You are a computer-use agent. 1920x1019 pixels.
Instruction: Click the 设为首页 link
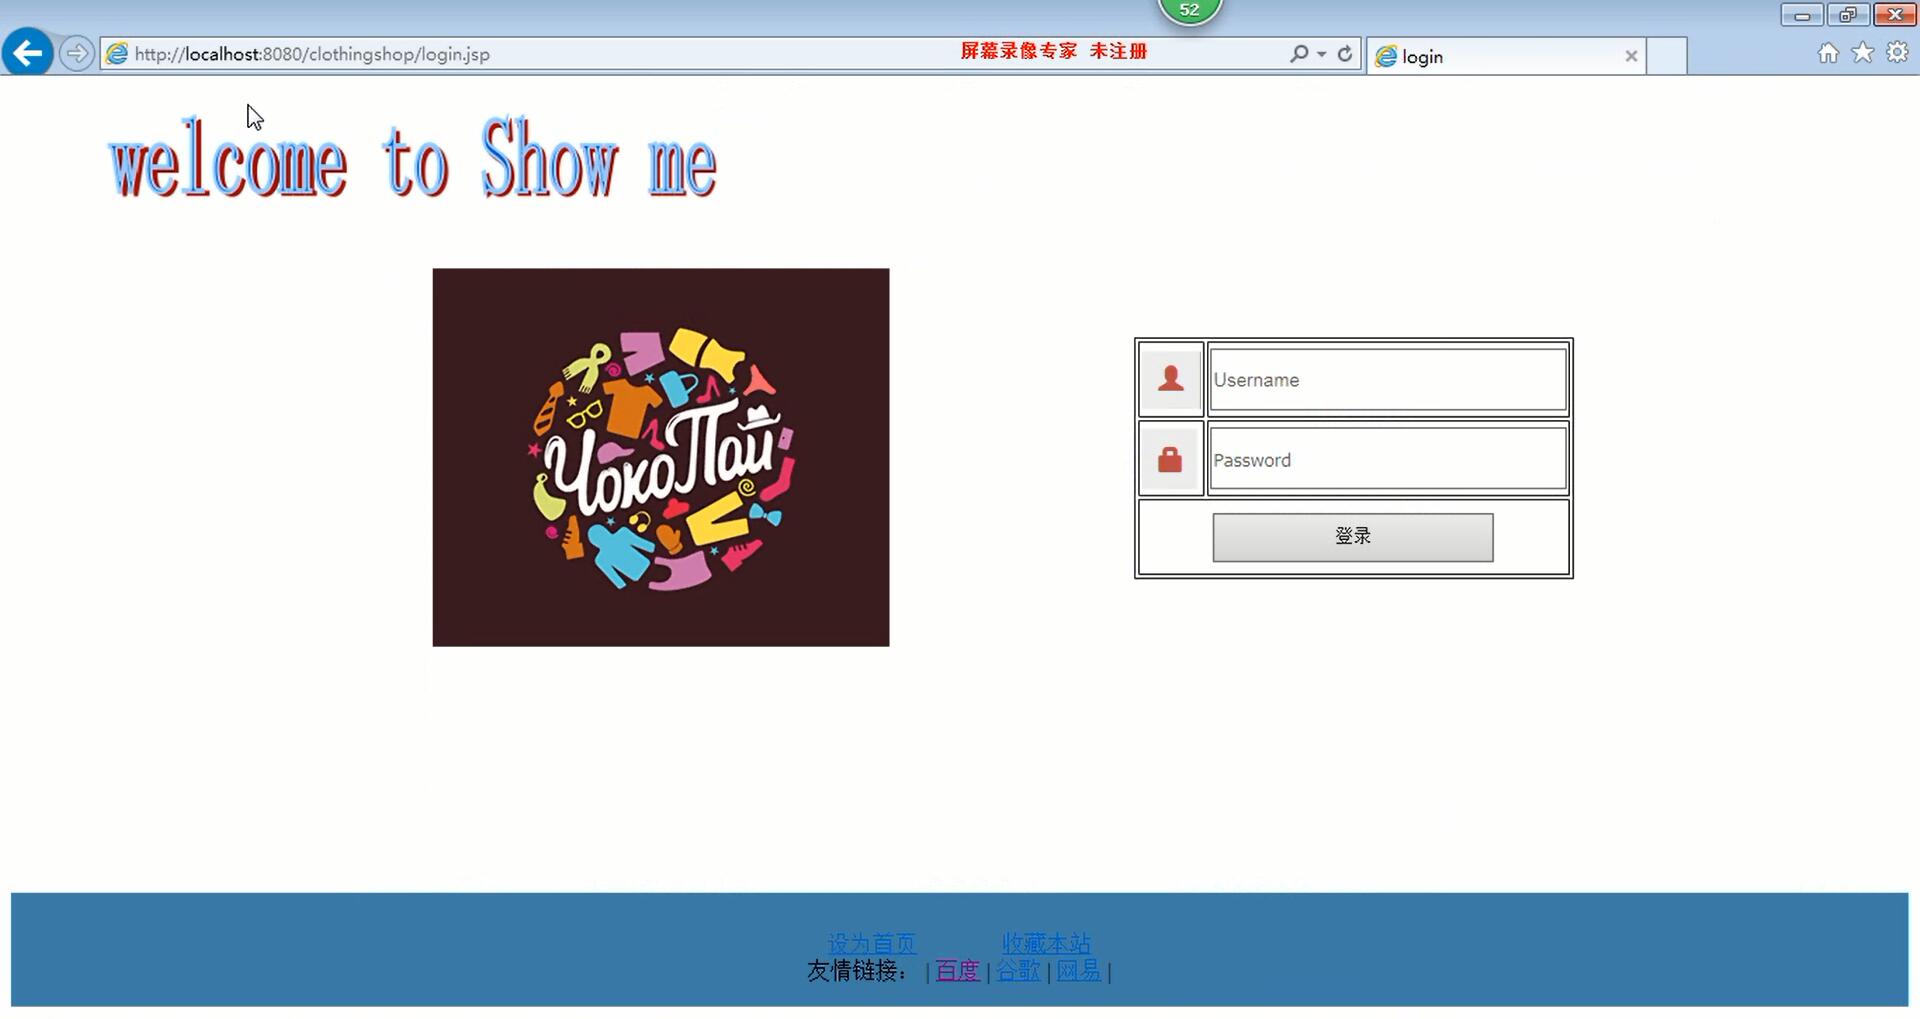(872, 943)
